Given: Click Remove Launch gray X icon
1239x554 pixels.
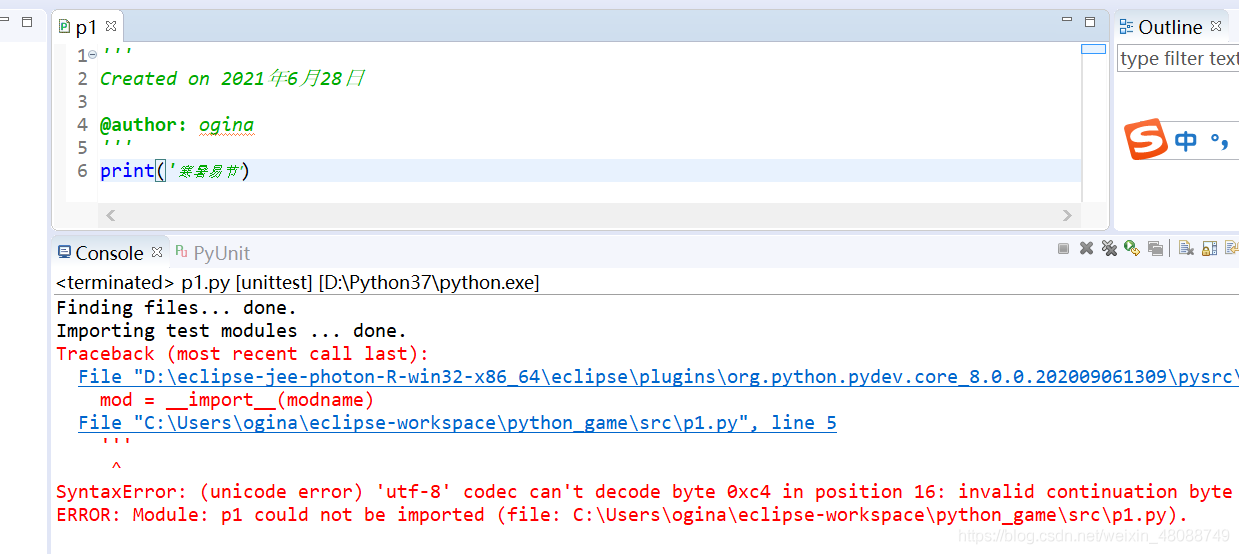Looking at the screenshot, I should [1086, 249].
